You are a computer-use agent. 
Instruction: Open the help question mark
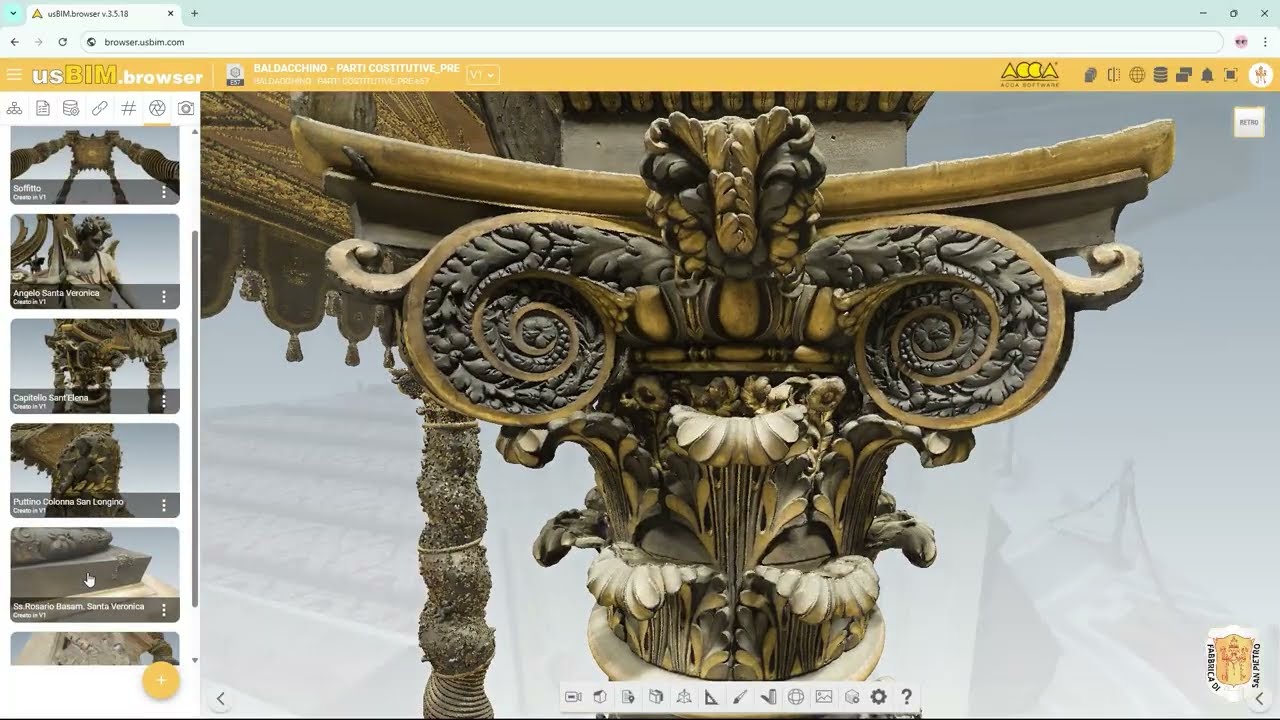[x=906, y=697]
